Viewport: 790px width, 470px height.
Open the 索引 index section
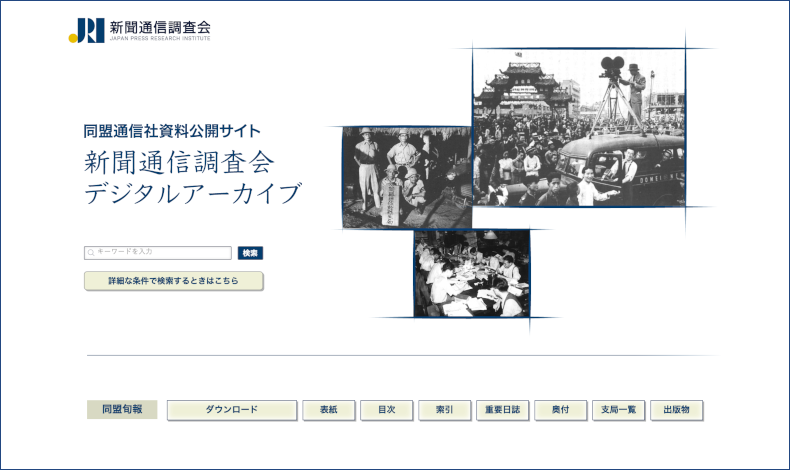[444, 410]
